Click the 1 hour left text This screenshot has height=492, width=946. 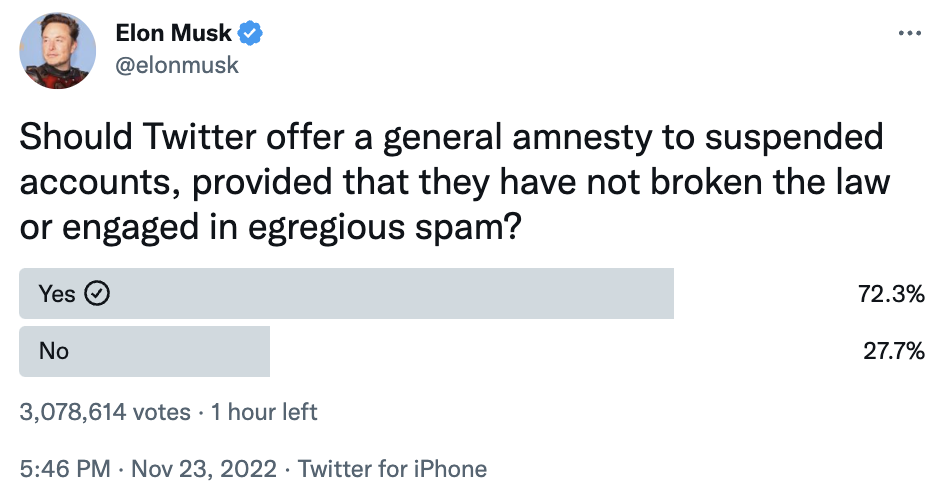(x=264, y=412)
